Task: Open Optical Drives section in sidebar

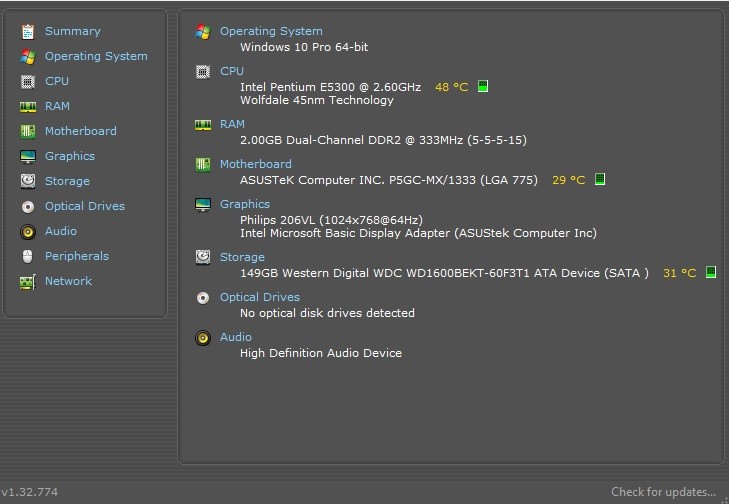Action: (85, 206)
